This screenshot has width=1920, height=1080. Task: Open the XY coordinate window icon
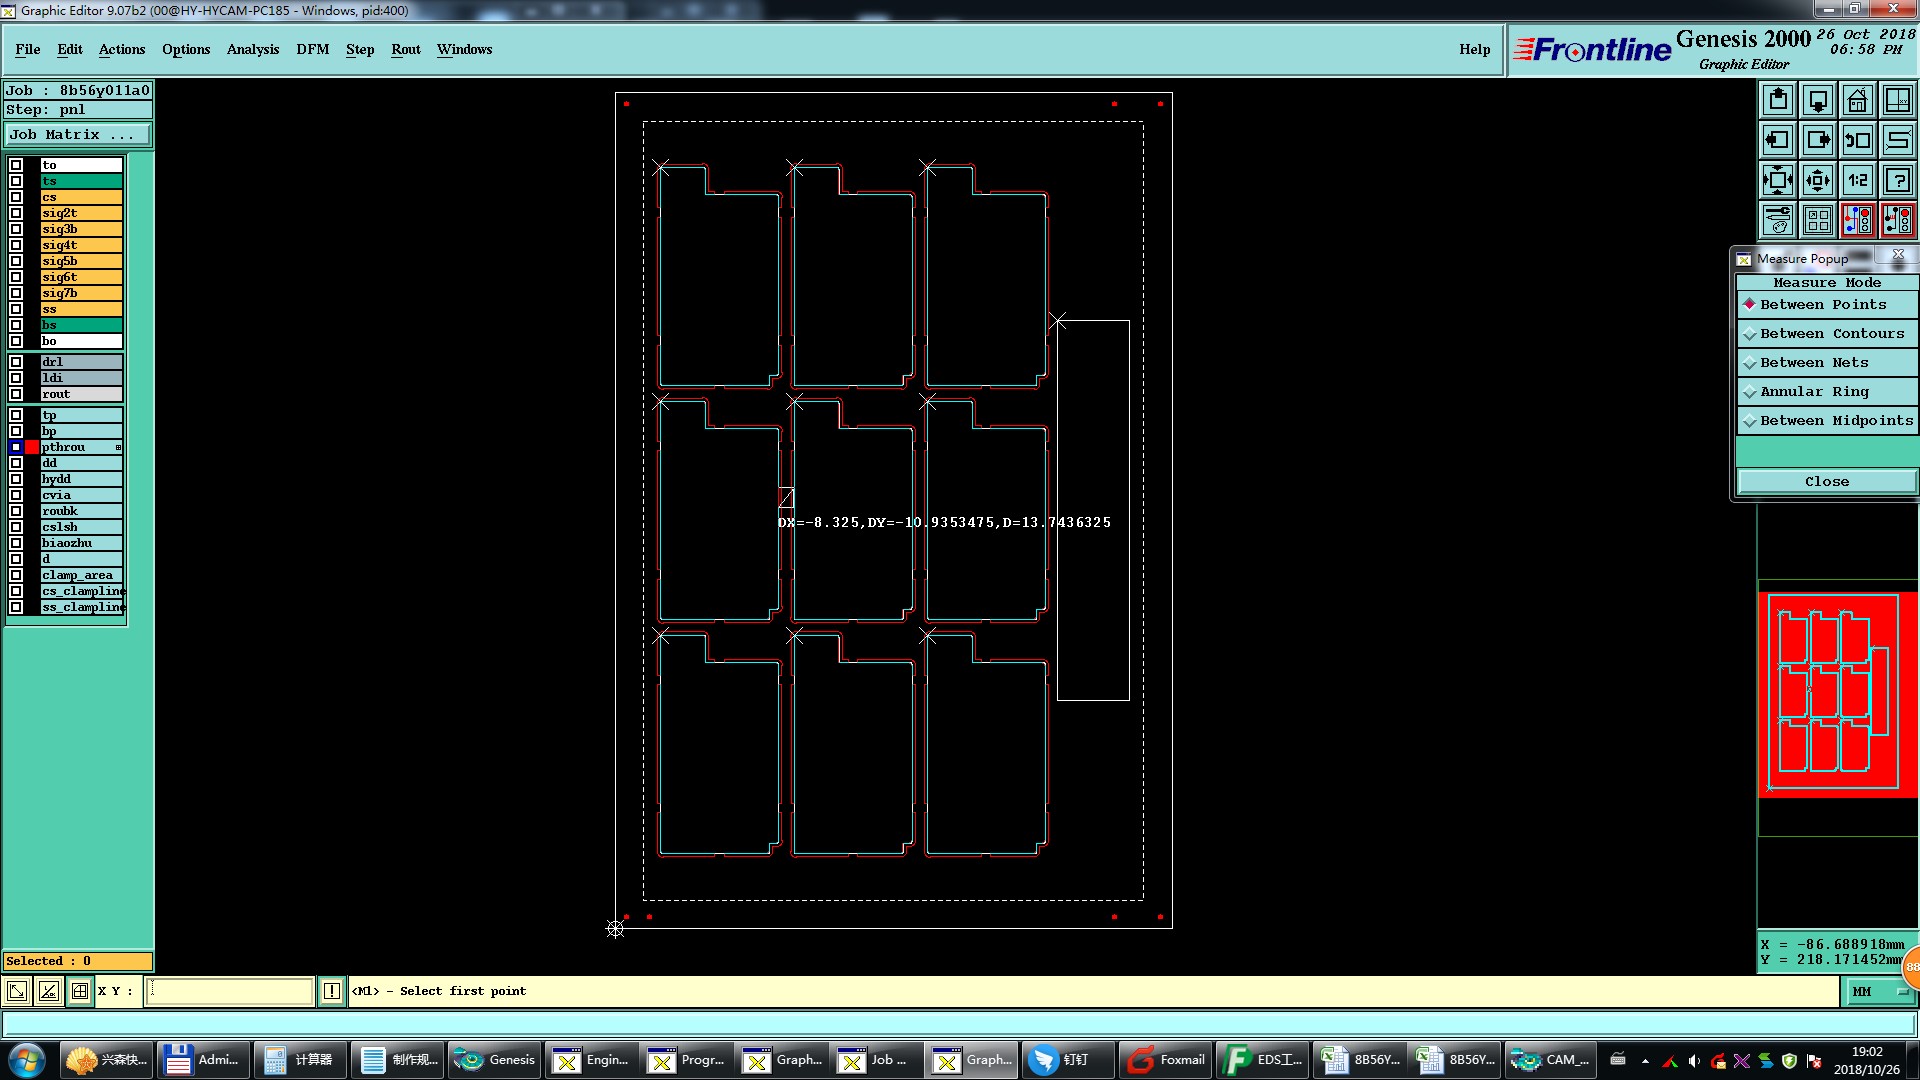(x=1898, y=100)
